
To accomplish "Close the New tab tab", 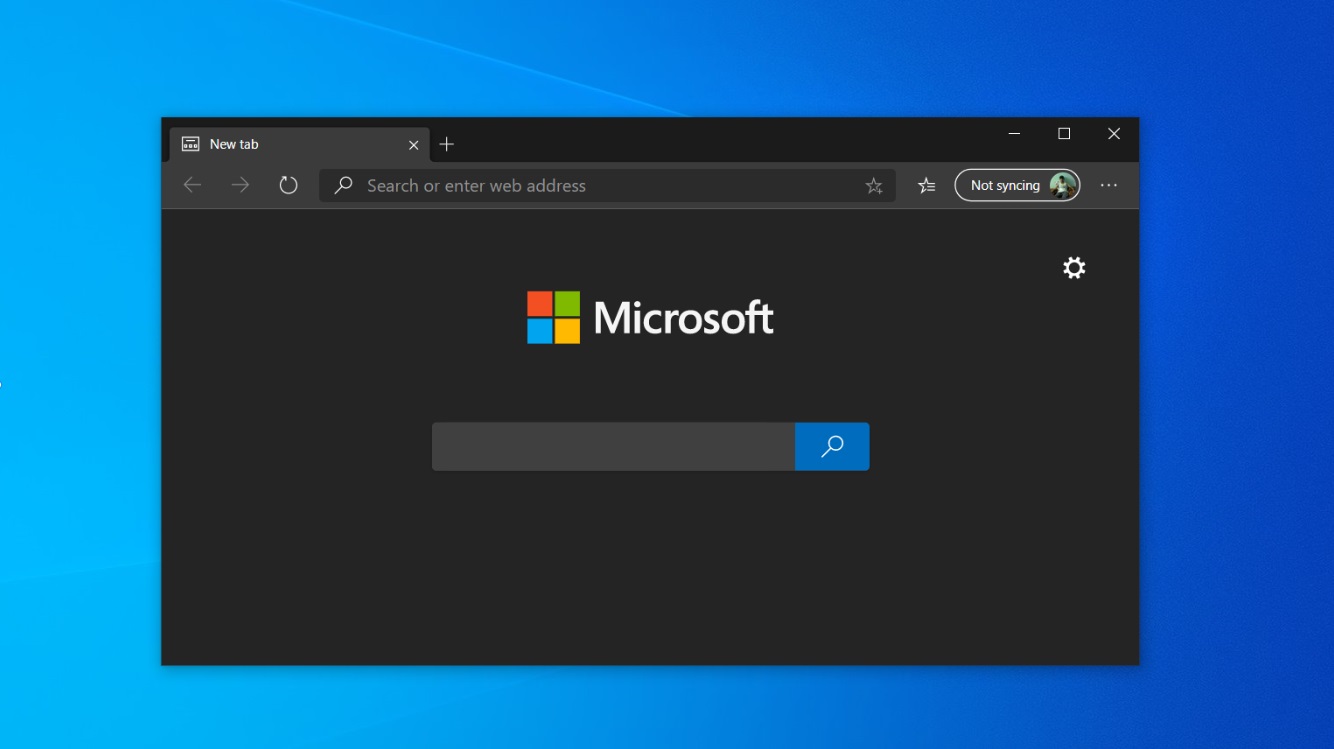I will (x=413, y=144).
